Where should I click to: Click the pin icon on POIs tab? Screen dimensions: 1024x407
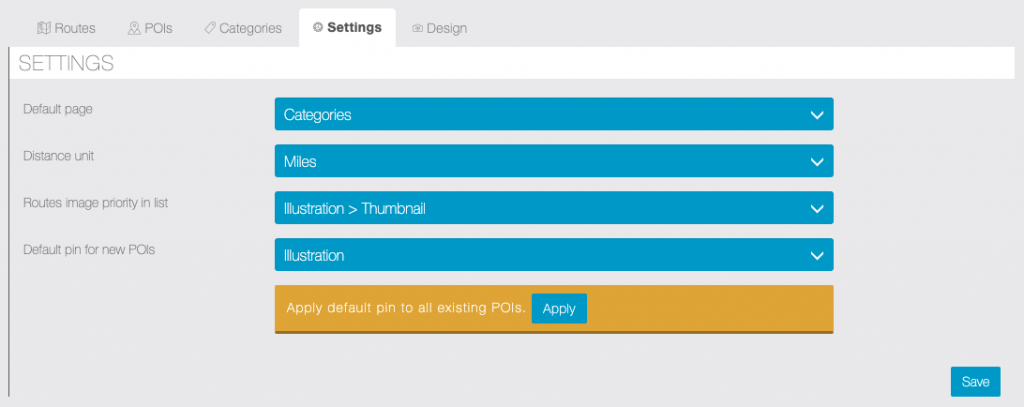point(133,28)
